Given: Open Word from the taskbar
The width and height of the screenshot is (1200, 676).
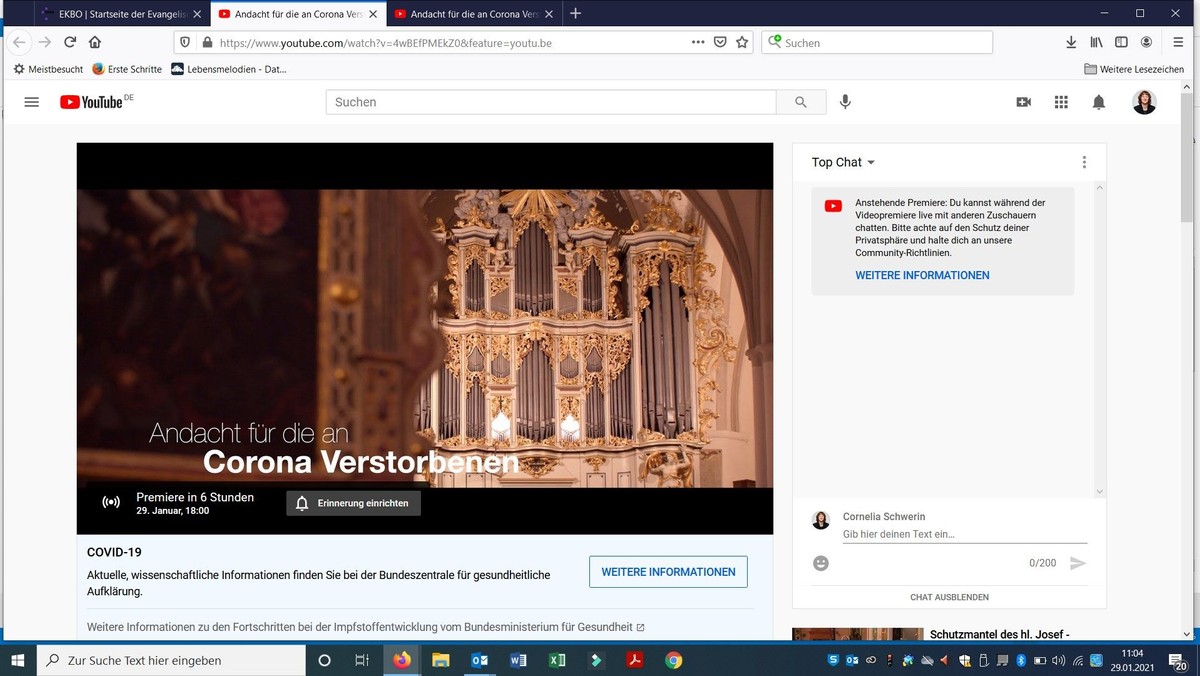Looking at the screenshot, I should click(518, 660).
